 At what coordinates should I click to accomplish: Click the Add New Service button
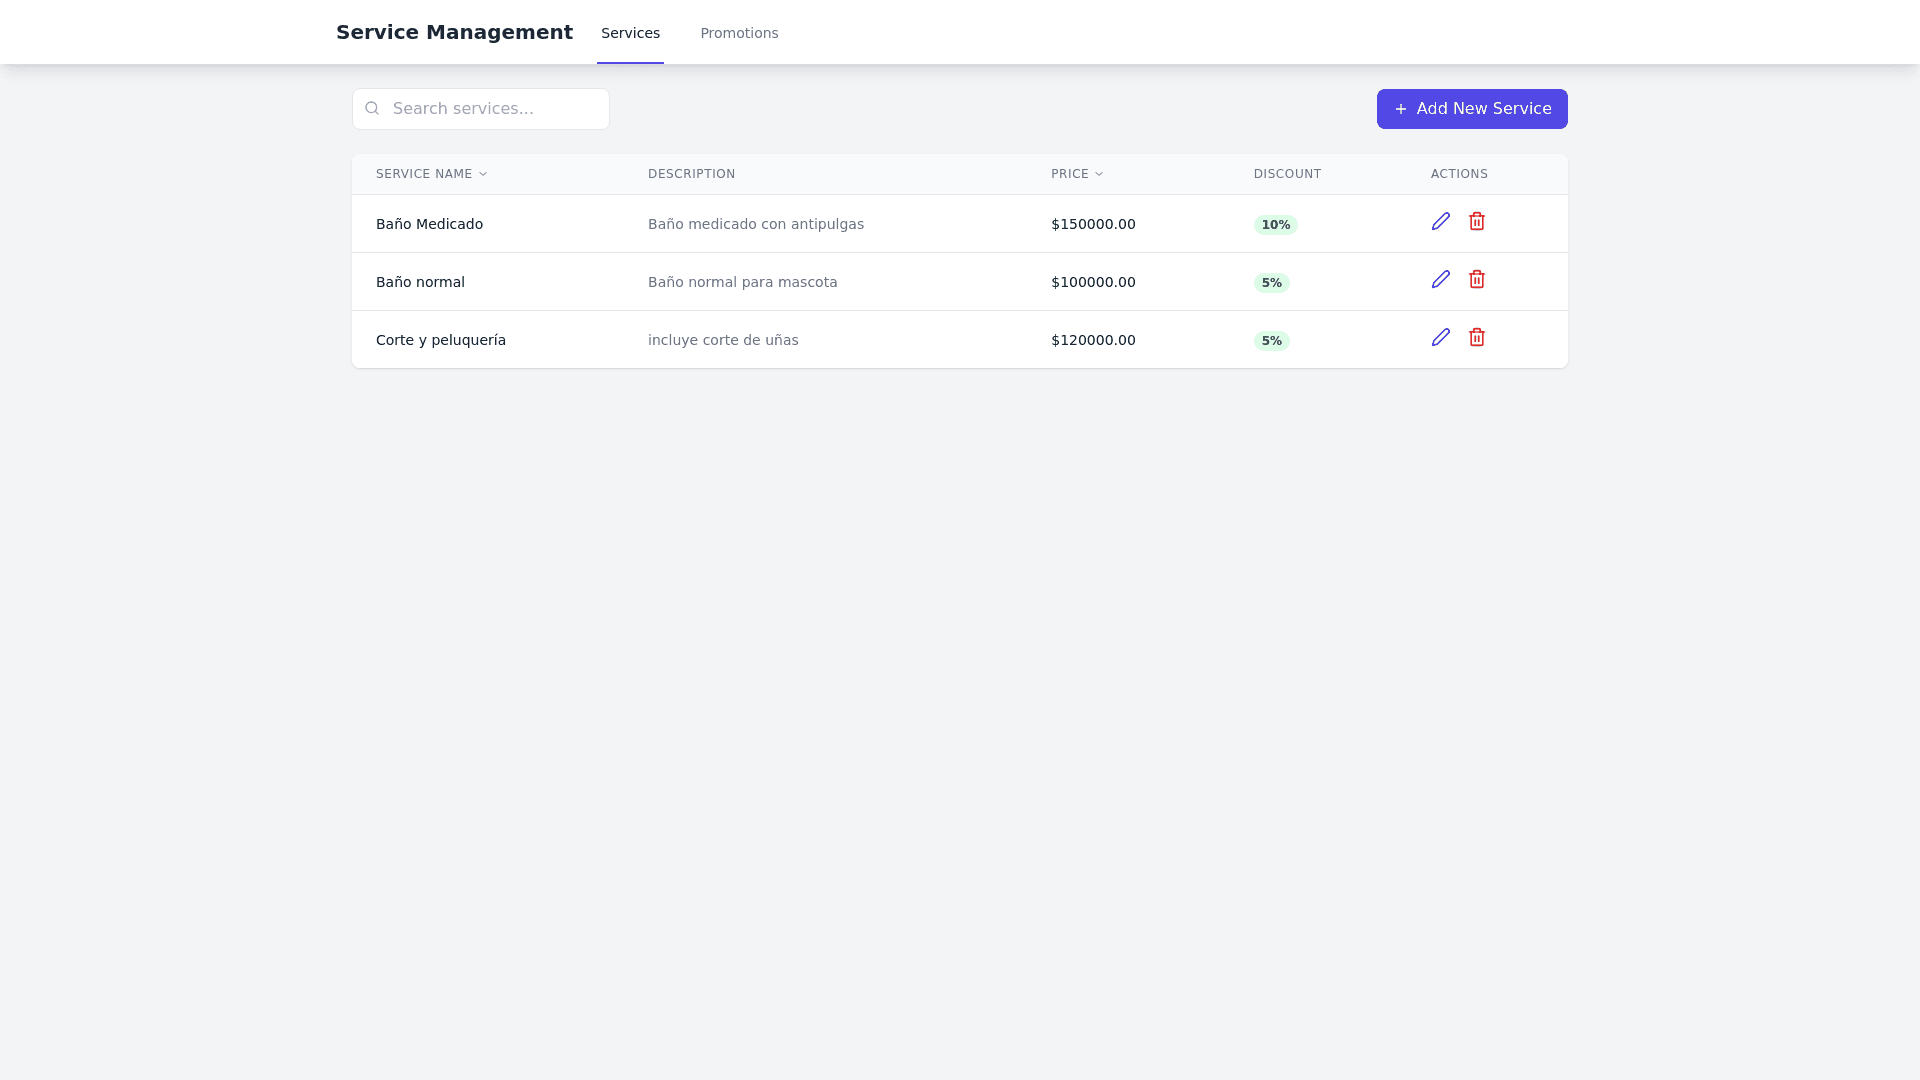[x=1472, y=109]
